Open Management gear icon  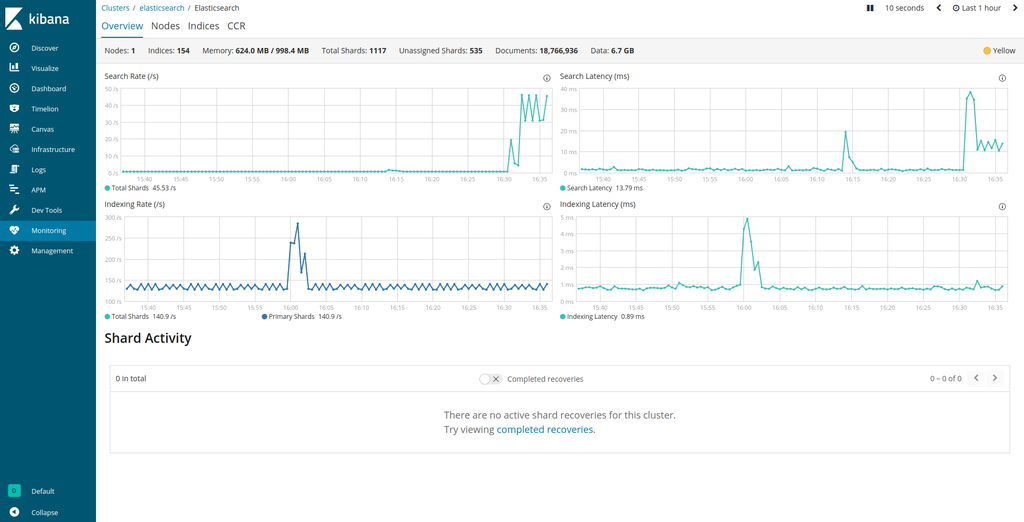click(14, 250)
